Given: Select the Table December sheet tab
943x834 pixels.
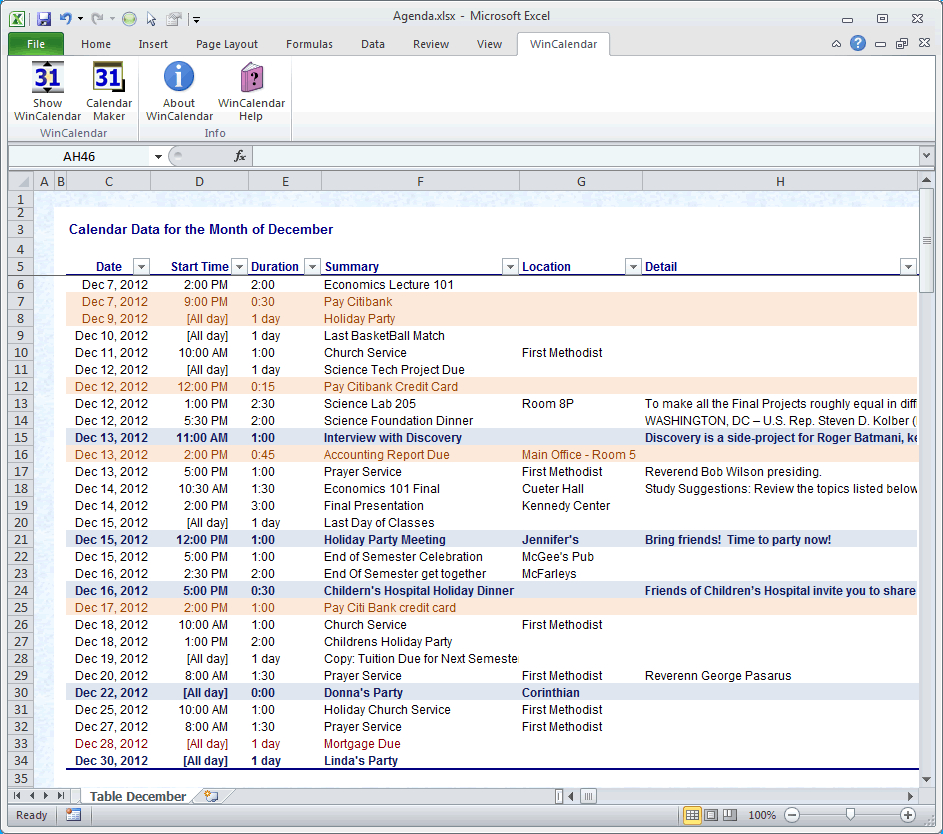Looking at the screenshot, I should pos(138,796).
